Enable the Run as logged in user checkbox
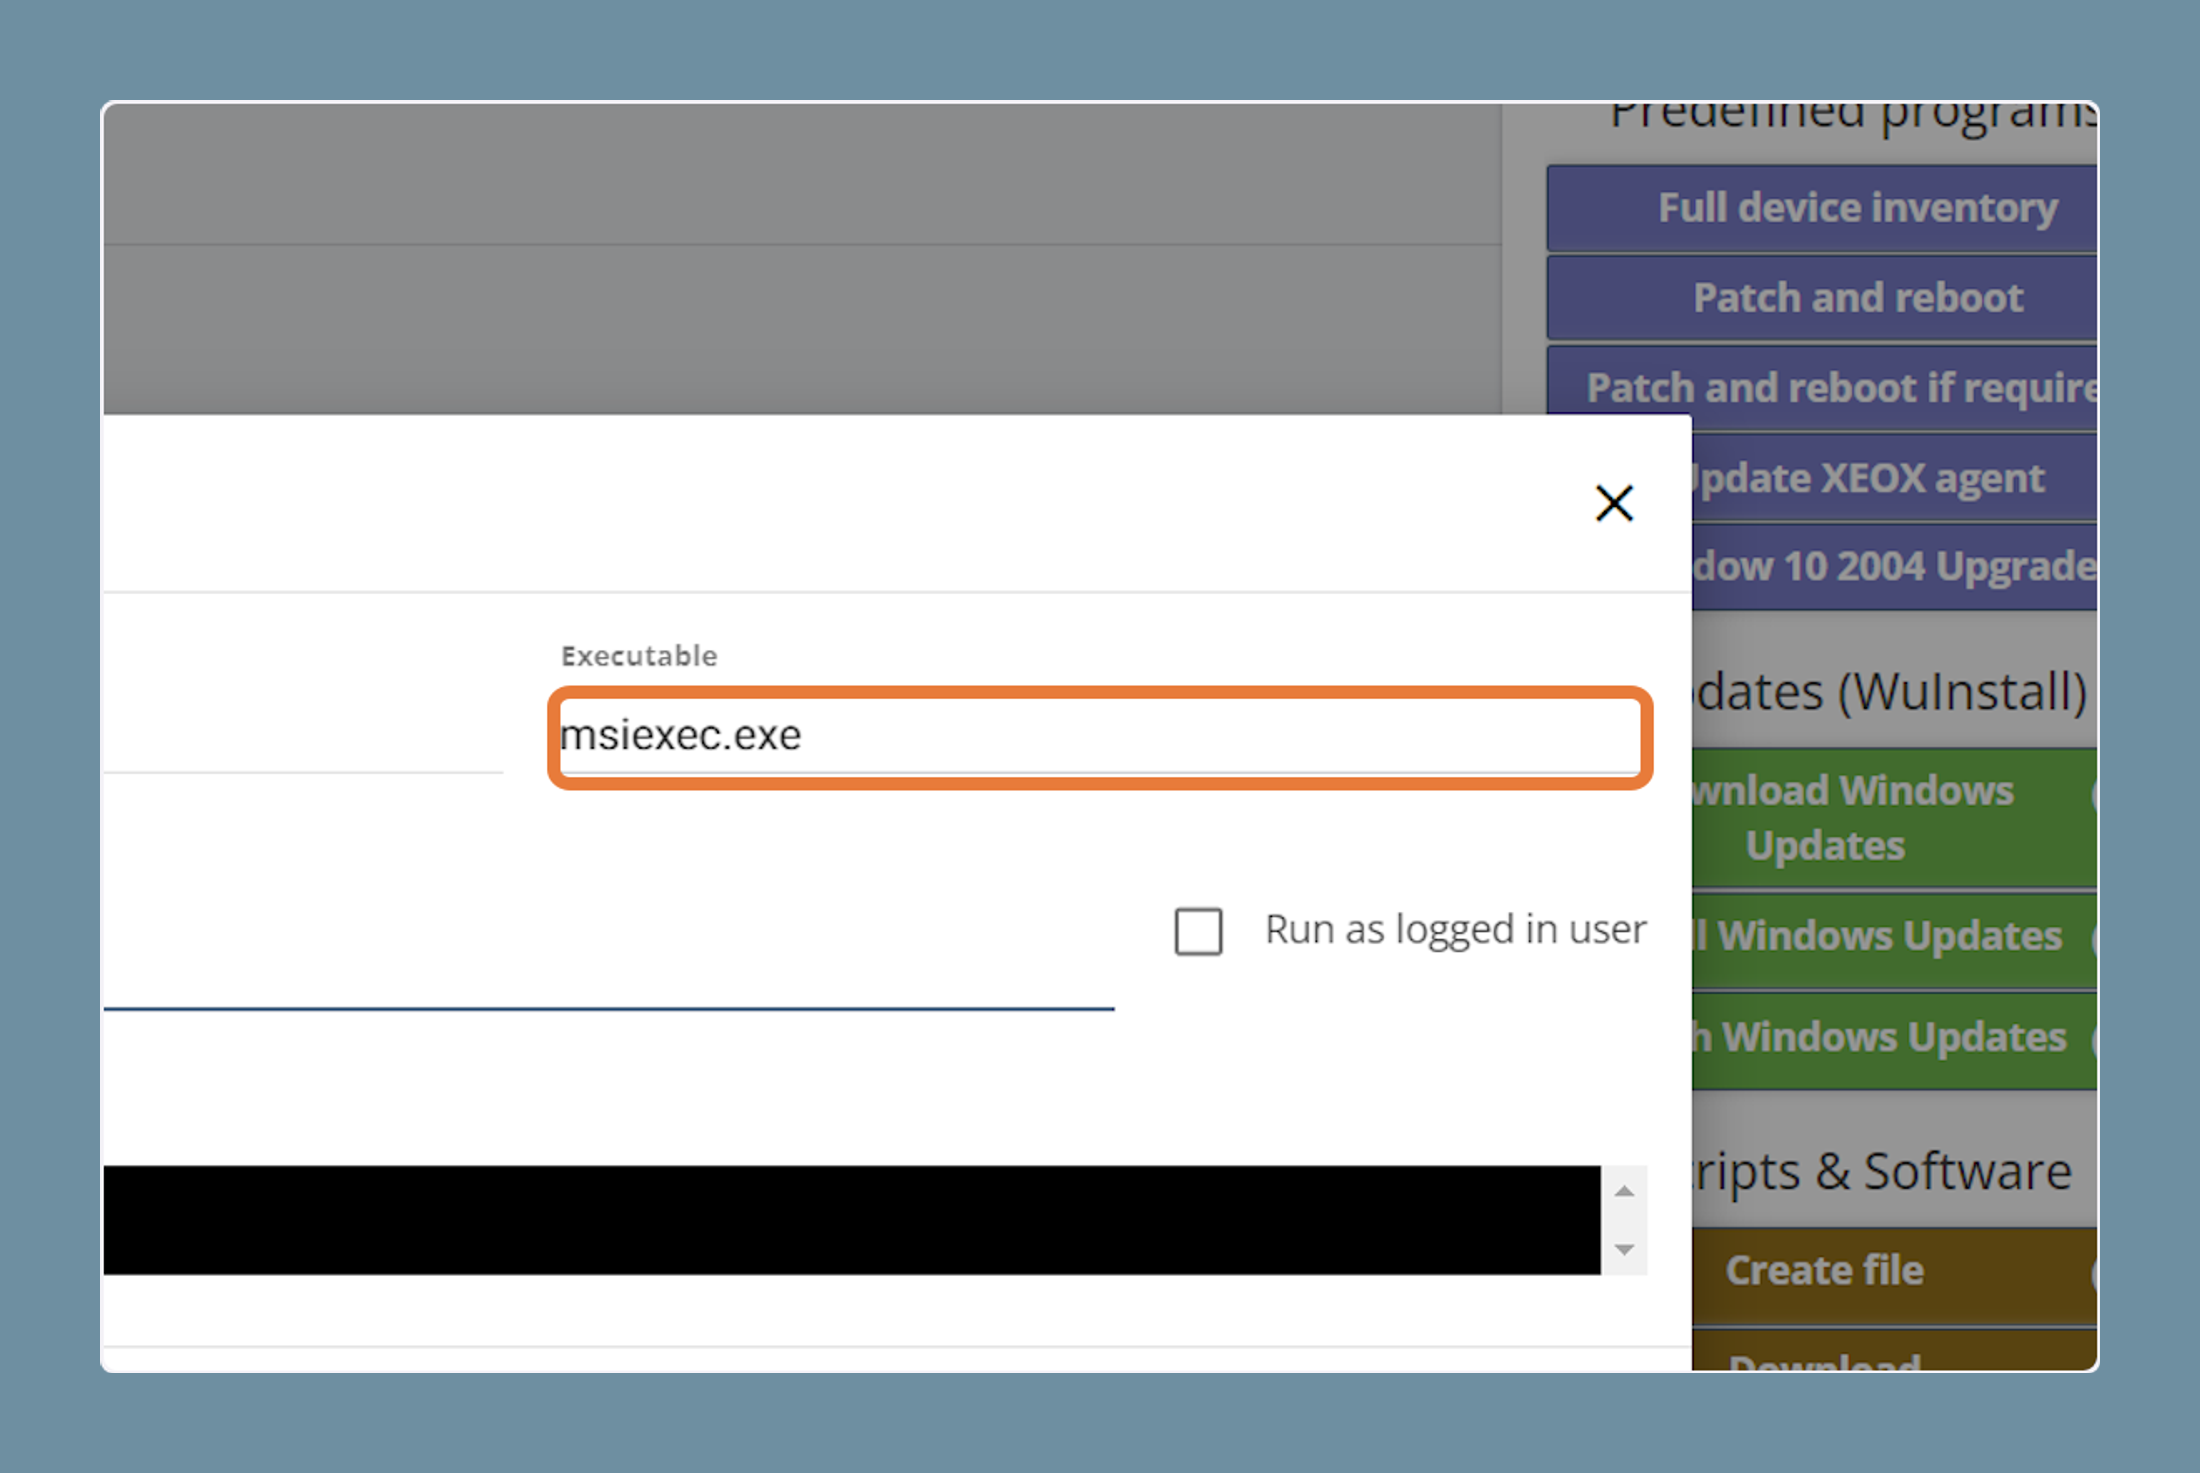This screenshot has width=2200, height=1473. [x=1198, y=931]
